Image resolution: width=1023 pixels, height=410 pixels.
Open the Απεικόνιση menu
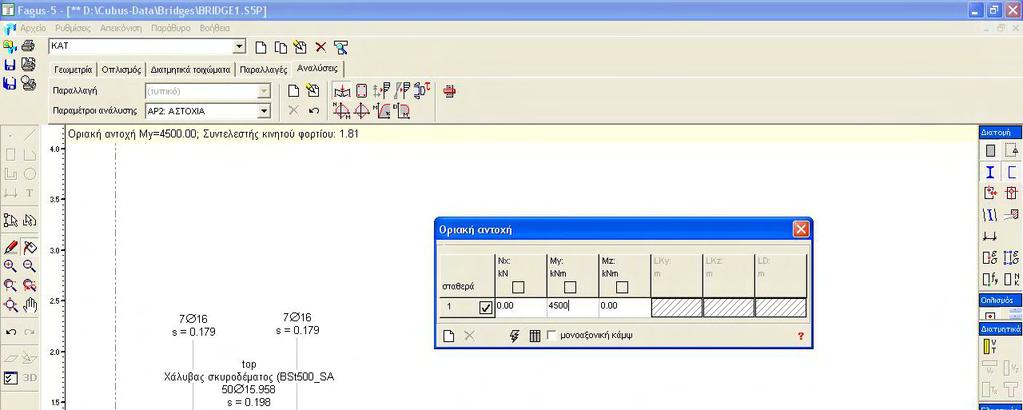(x=121, y=29)
